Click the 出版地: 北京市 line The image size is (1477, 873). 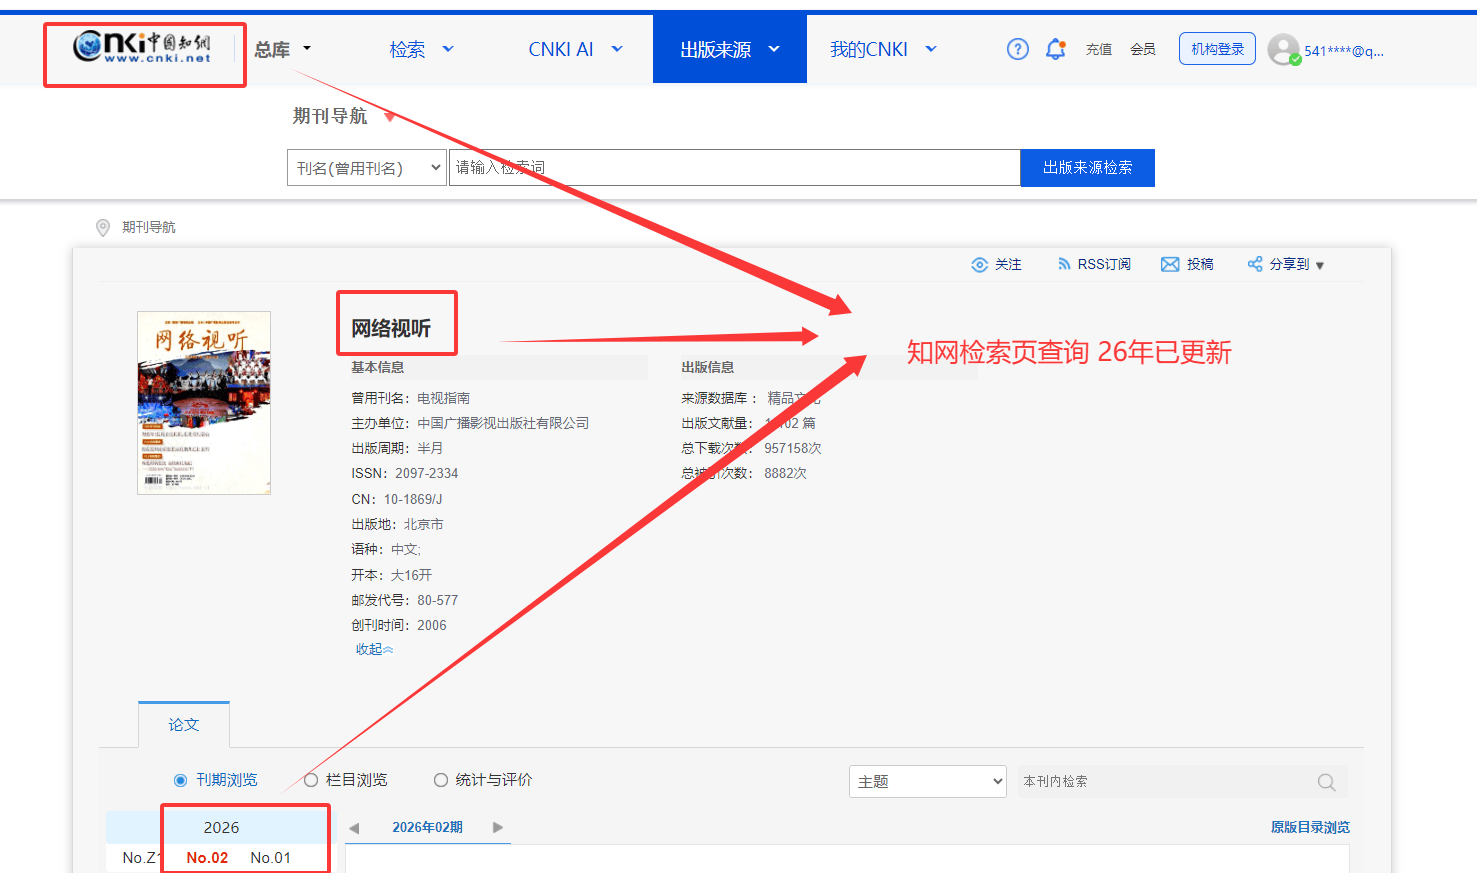click(397, 524)
